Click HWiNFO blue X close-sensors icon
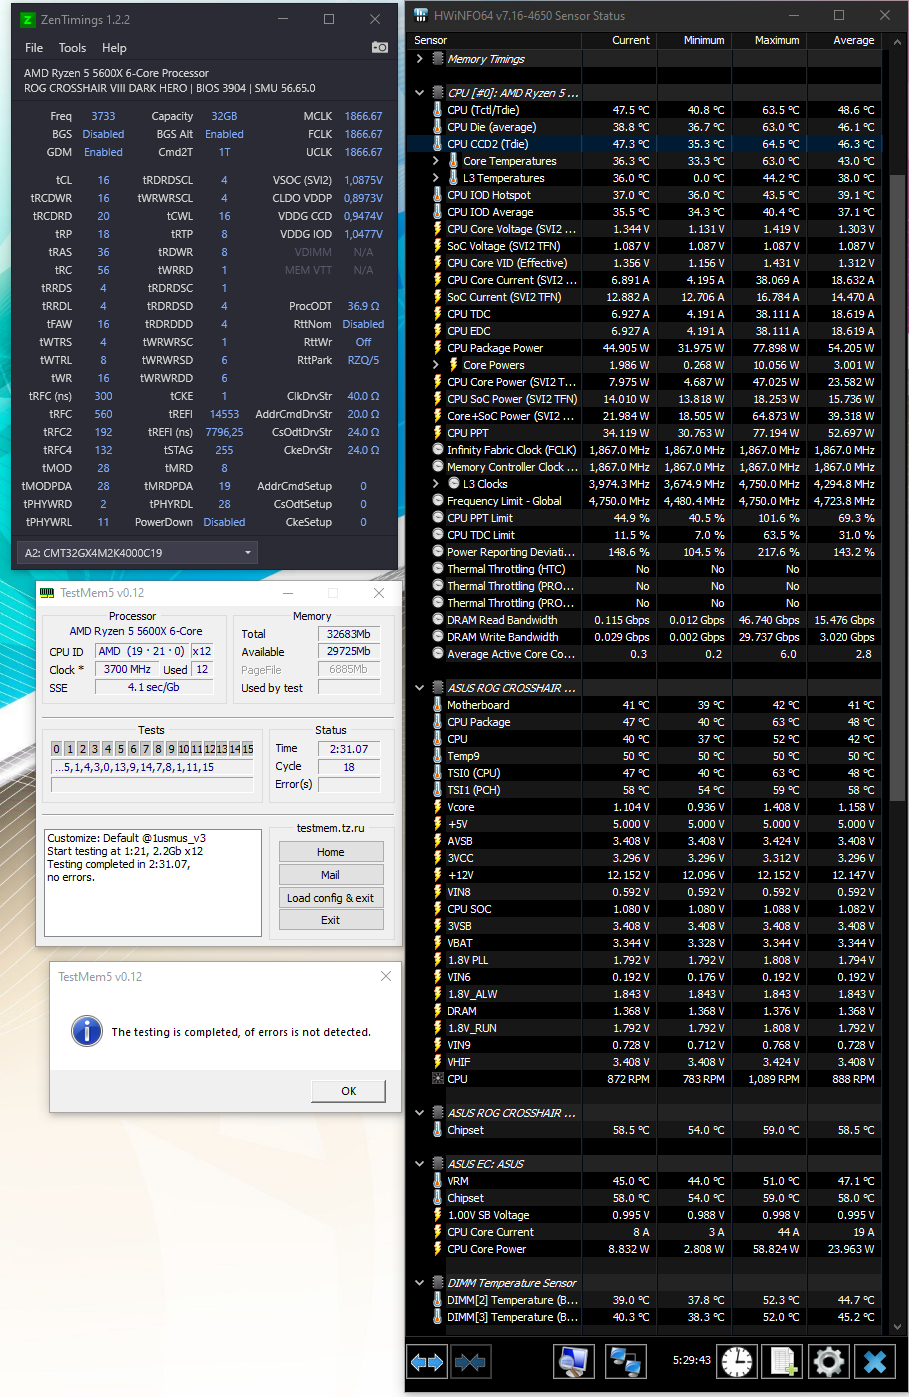 (875, 1361)
